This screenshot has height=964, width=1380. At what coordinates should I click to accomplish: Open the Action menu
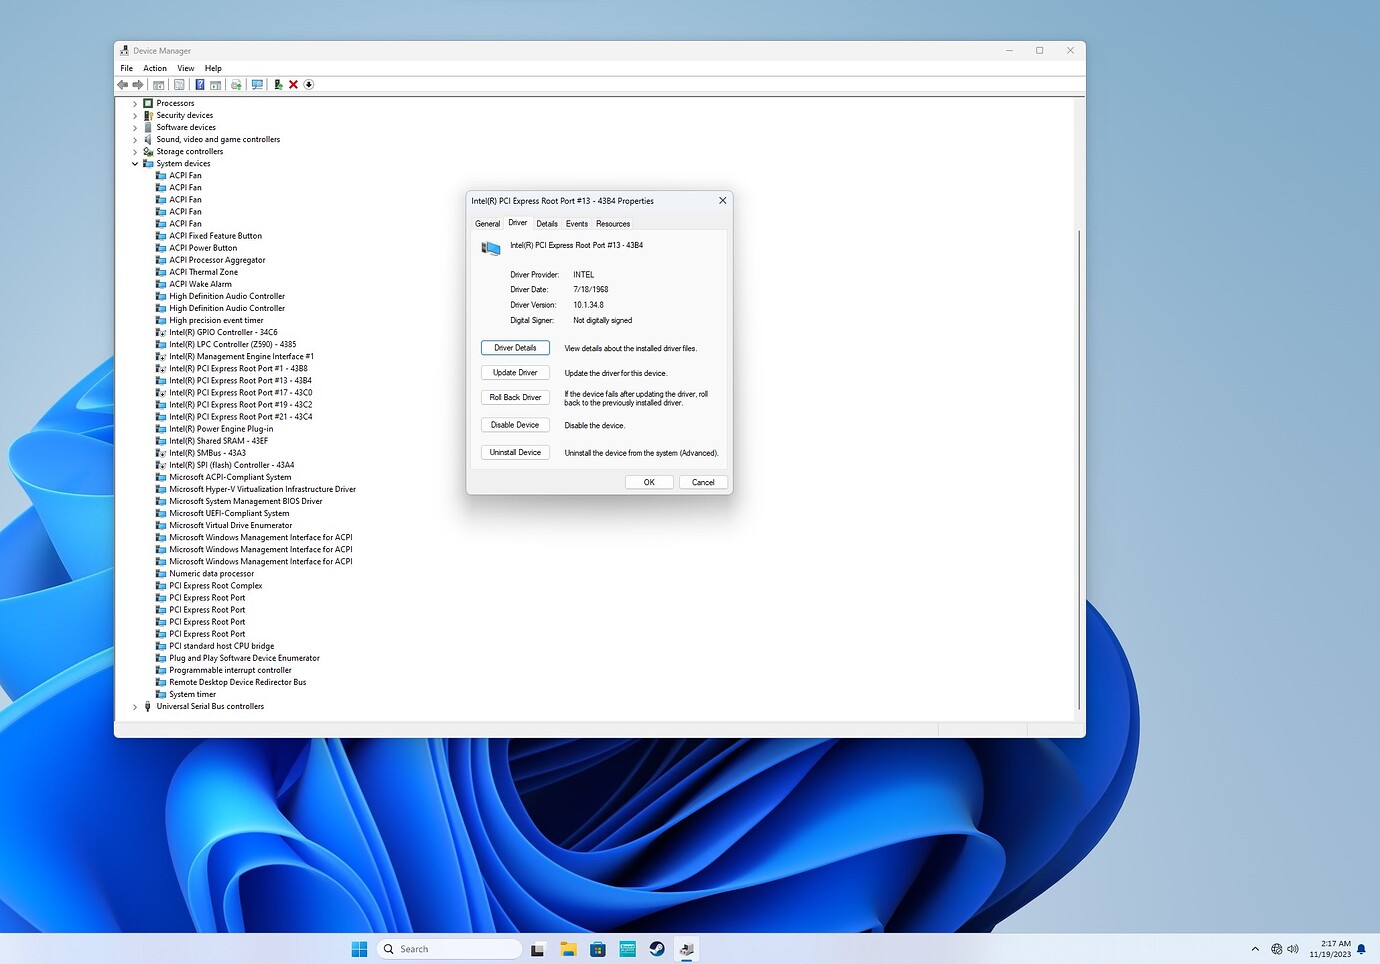(154, 68)
